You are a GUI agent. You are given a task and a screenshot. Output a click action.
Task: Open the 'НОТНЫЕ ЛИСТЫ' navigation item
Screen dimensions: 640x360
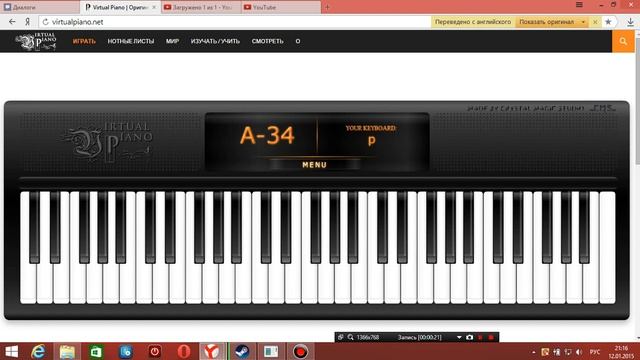point(131,41)
